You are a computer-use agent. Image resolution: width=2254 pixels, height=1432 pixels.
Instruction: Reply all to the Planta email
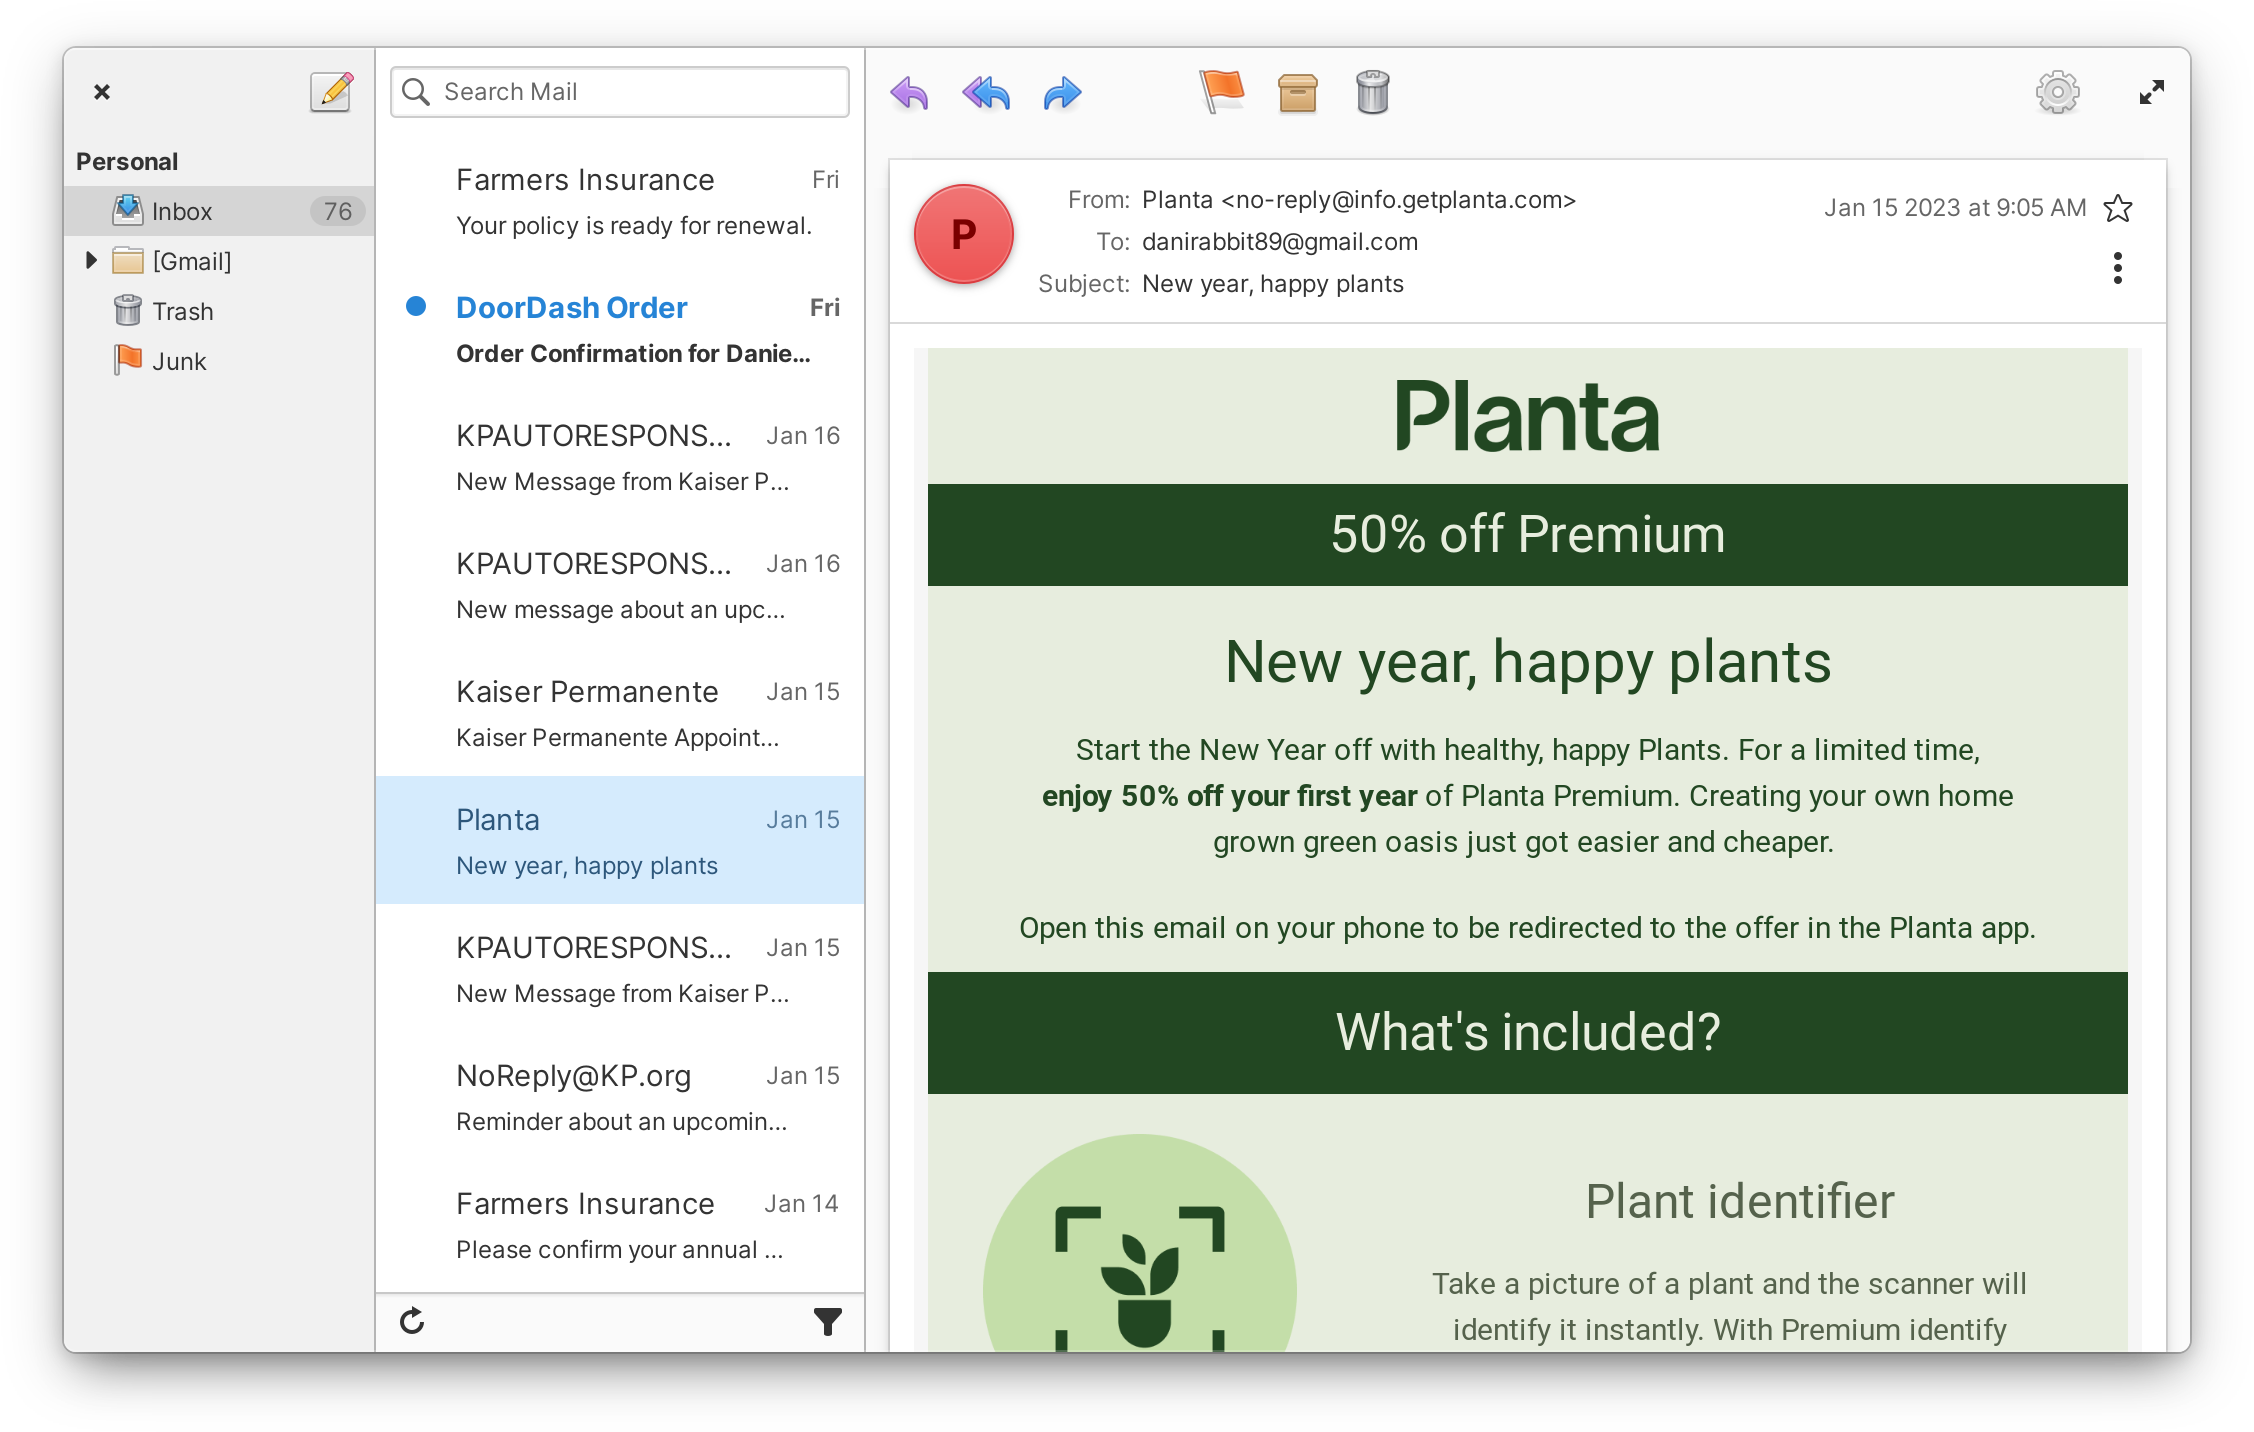pos(984,92)
